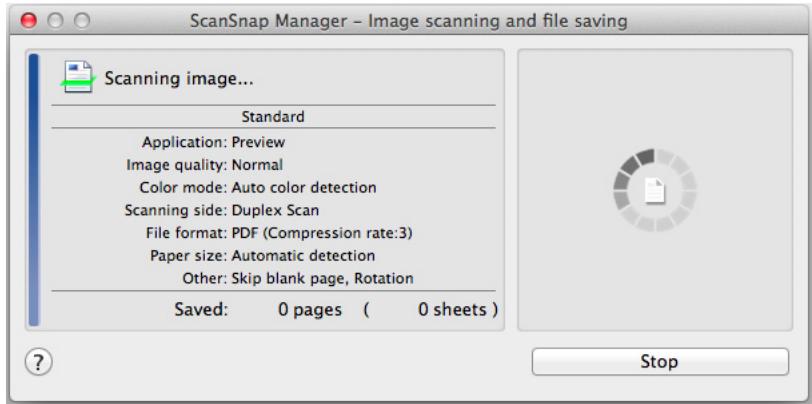Click "Image quality: Normal" row
The height and width of the screenshot is (404, 812).
205,165
